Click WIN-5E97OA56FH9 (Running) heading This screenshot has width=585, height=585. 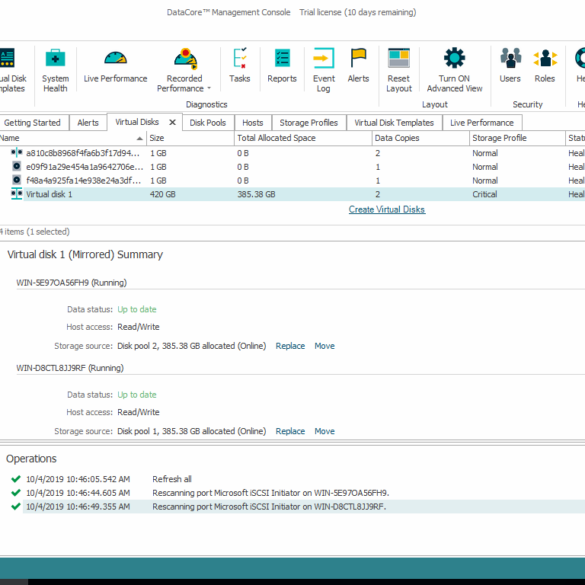pyautogui.click(x=71, y=282)
